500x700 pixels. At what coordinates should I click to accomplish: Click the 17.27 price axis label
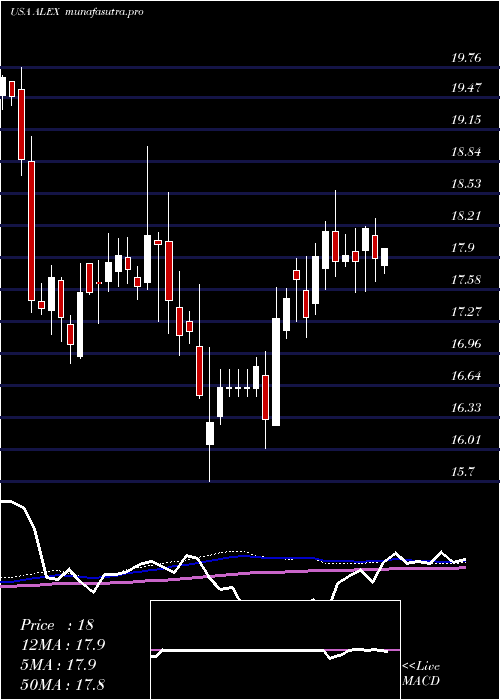pos(467,312)
